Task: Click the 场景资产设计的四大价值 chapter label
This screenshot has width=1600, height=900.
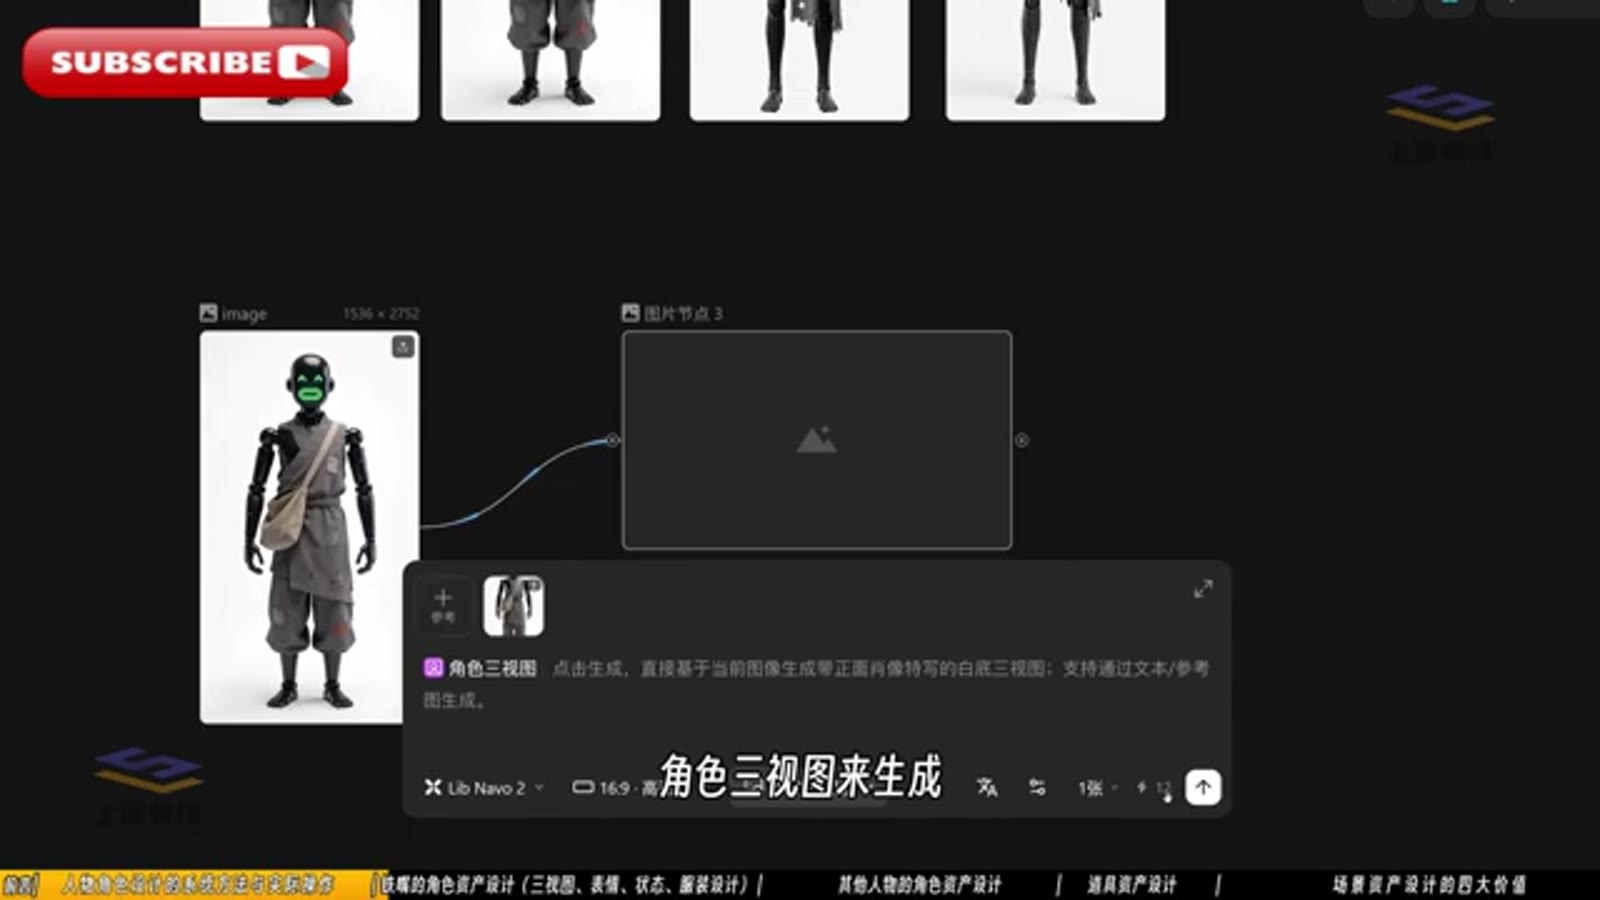Action: [1429, 884]
